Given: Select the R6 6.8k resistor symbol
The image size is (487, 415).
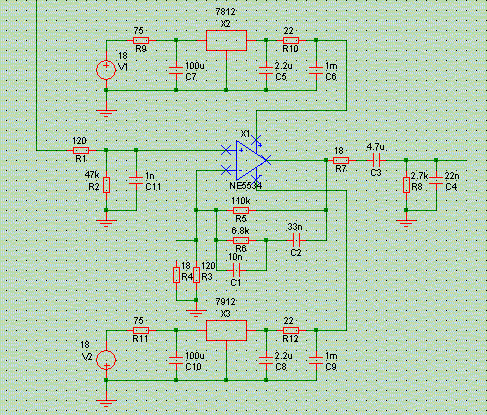Looking at the screenshot, I should click(x=241, y=240).
